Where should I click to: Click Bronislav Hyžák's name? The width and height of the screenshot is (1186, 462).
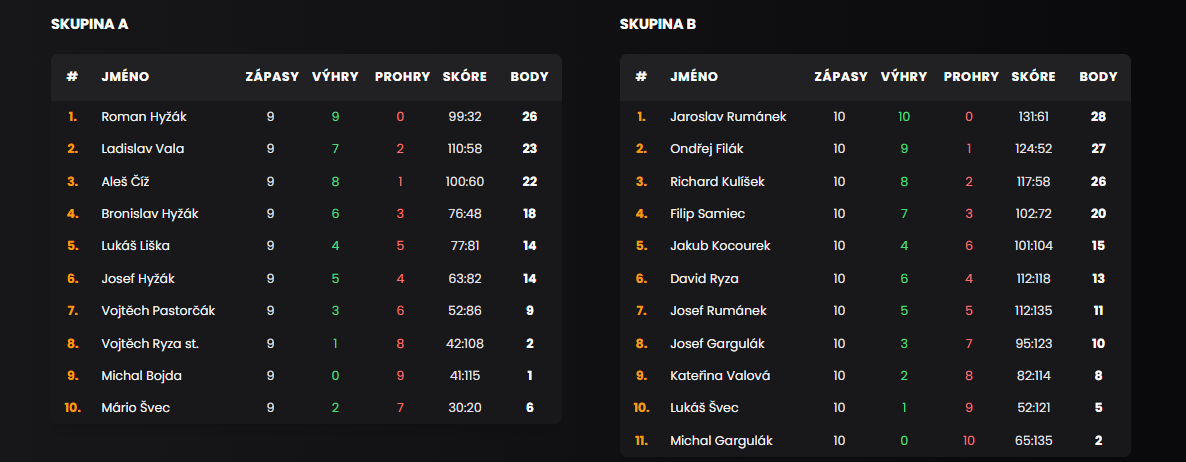[149, 214]
